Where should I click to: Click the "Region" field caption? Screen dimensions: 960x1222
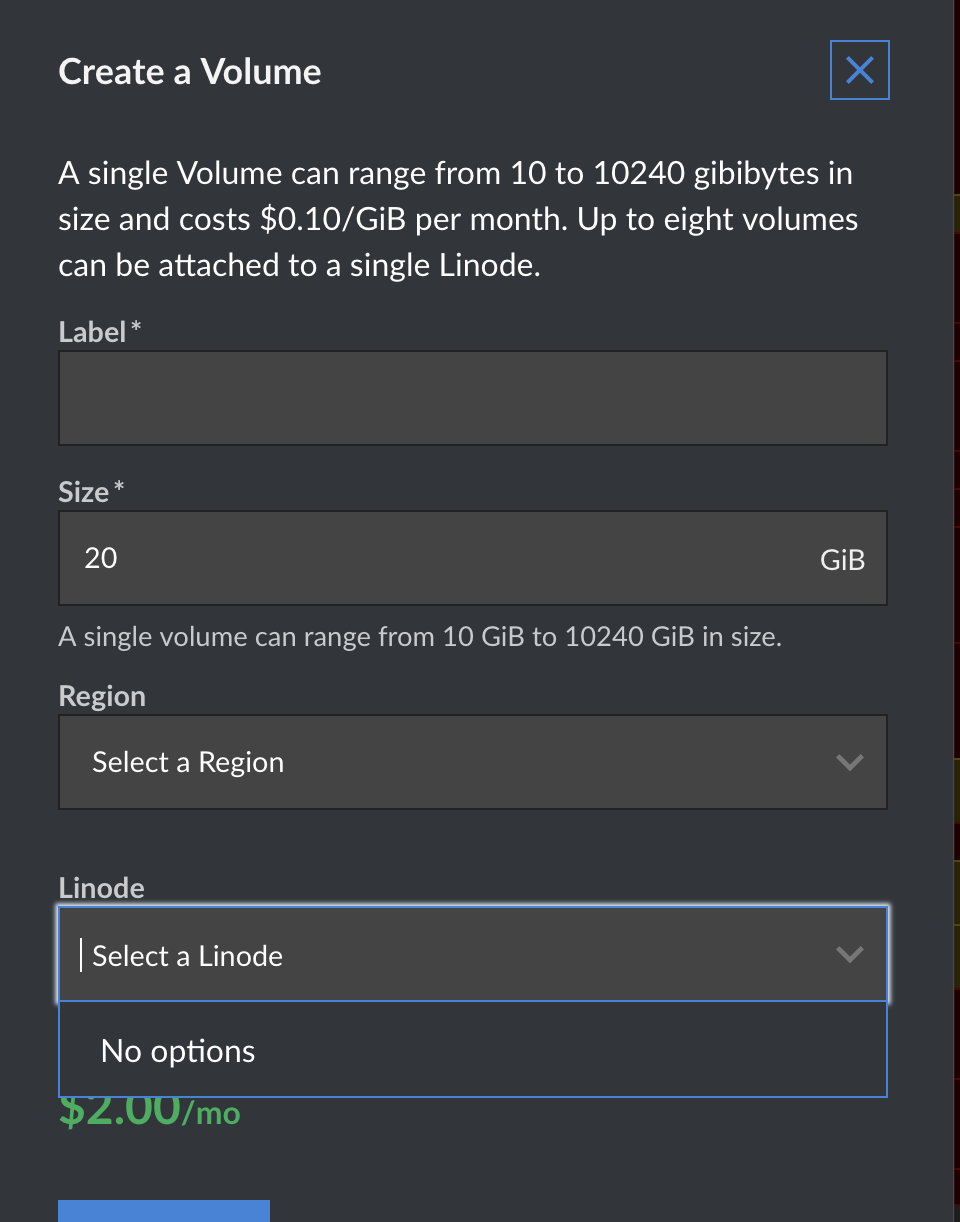click(102, 696)
